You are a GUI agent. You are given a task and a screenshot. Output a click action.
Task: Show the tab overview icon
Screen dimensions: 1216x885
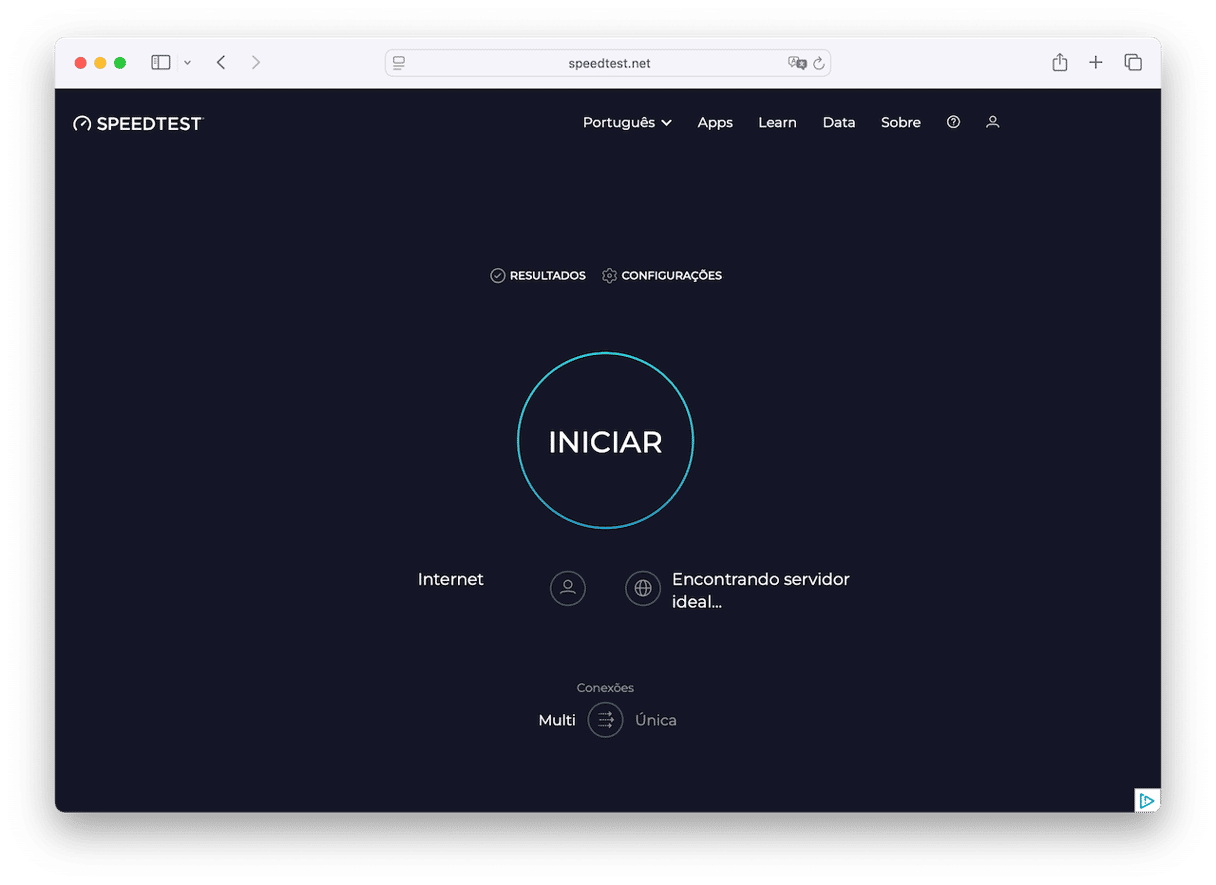(x=1133, y=63)
